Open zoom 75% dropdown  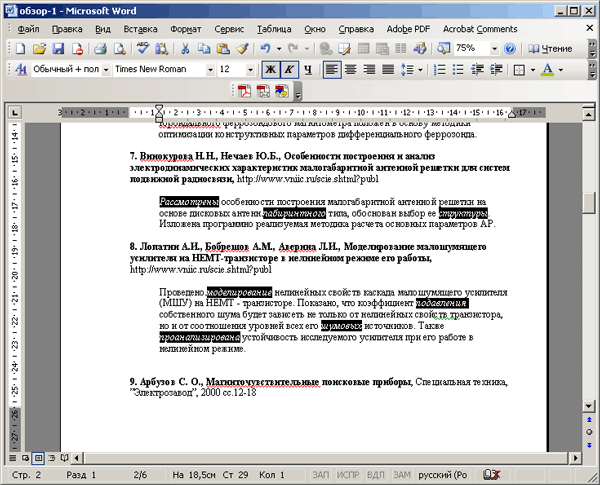click(494, 49)
